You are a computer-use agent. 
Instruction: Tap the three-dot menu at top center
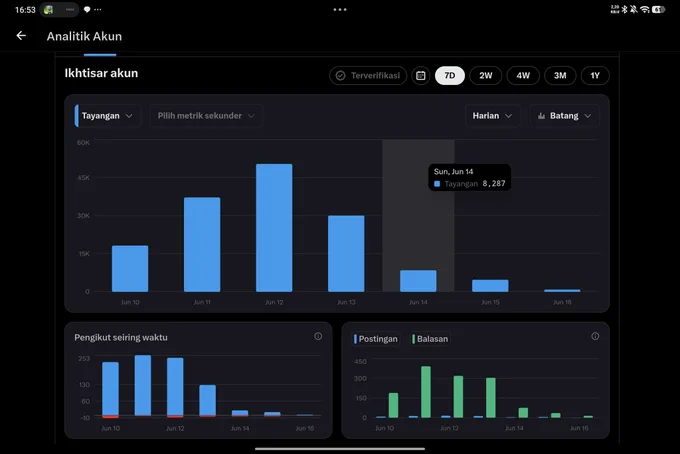(340, 10)
